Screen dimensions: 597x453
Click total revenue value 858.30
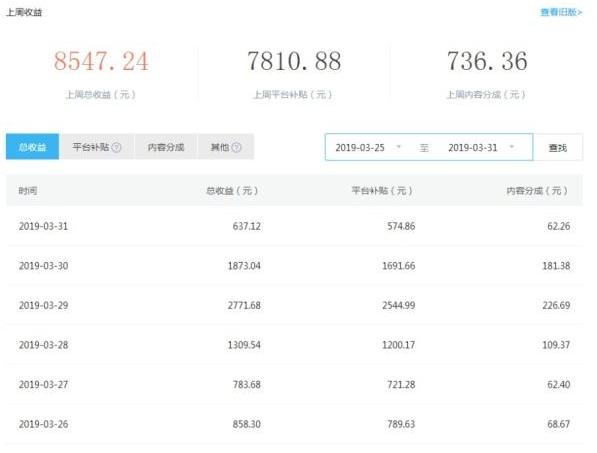point(247,424)
